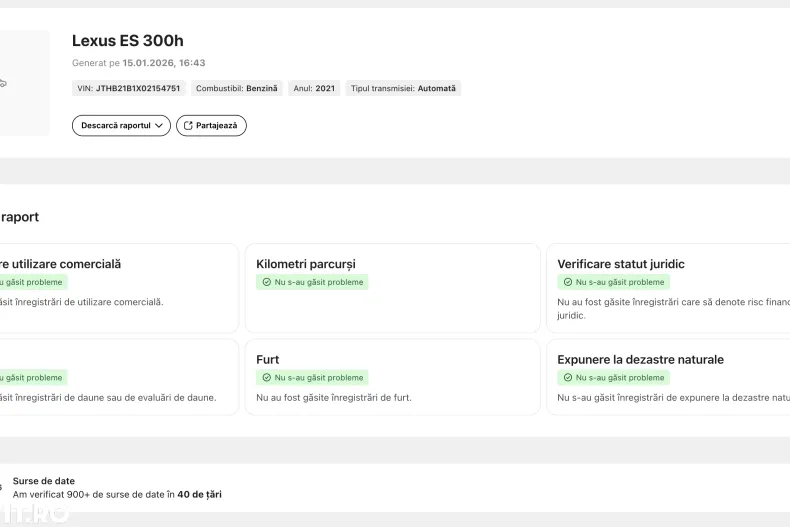Viewport: 790px width, 527px height.
Task: Click the Lexus ES 300h title
Action: 127,41
